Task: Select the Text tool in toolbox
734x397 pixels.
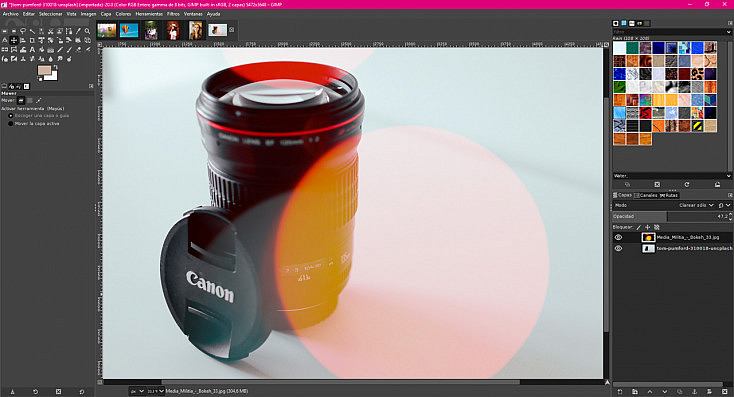Action: click(x=32, y=50)
